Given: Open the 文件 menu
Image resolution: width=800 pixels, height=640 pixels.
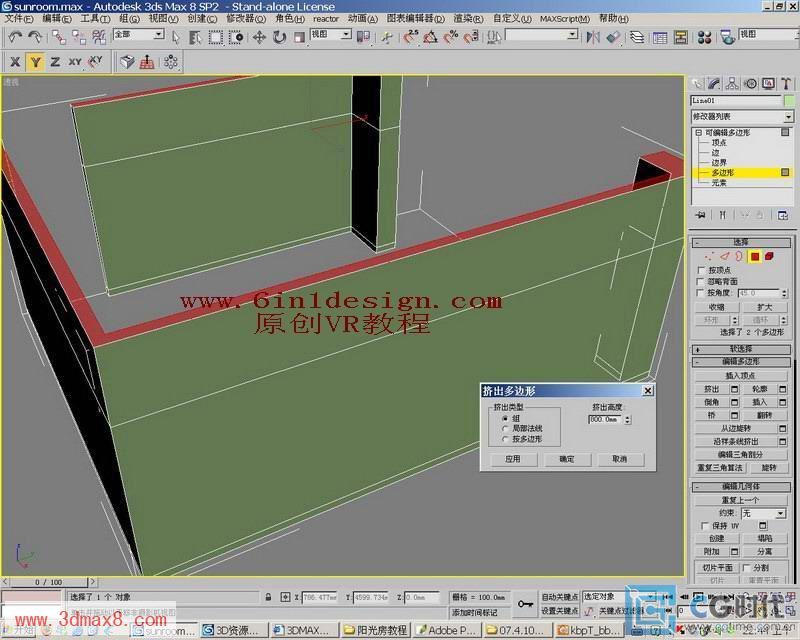Looking at the screenshot, I should tap(19, 19).
